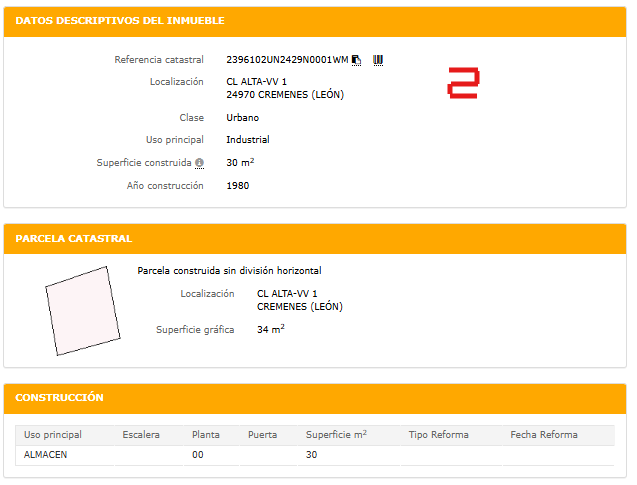Image resolution: width=637 pixels, height=485 pixels.
Task: Click the Superficie gráfica value 34 m²
Action: [x=271, y=329]
